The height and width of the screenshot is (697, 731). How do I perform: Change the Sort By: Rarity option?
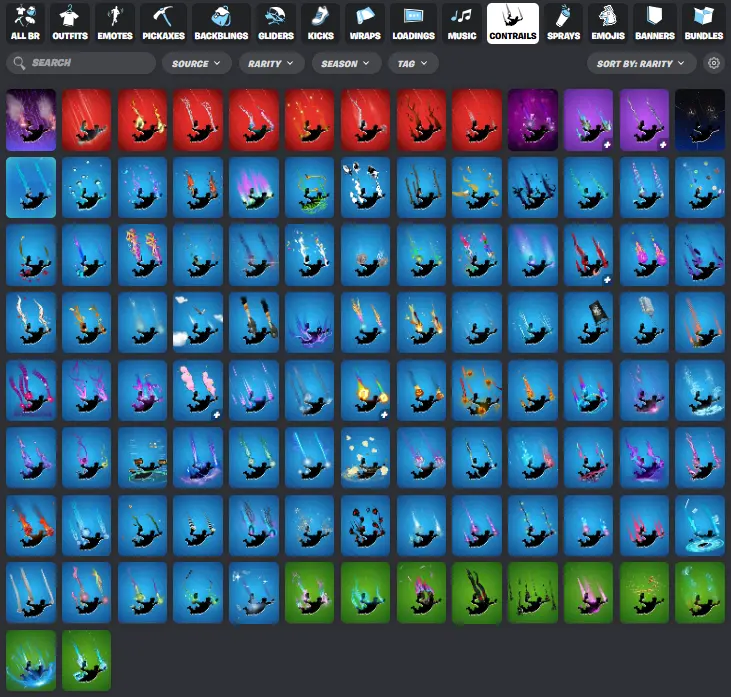(640, 63)
